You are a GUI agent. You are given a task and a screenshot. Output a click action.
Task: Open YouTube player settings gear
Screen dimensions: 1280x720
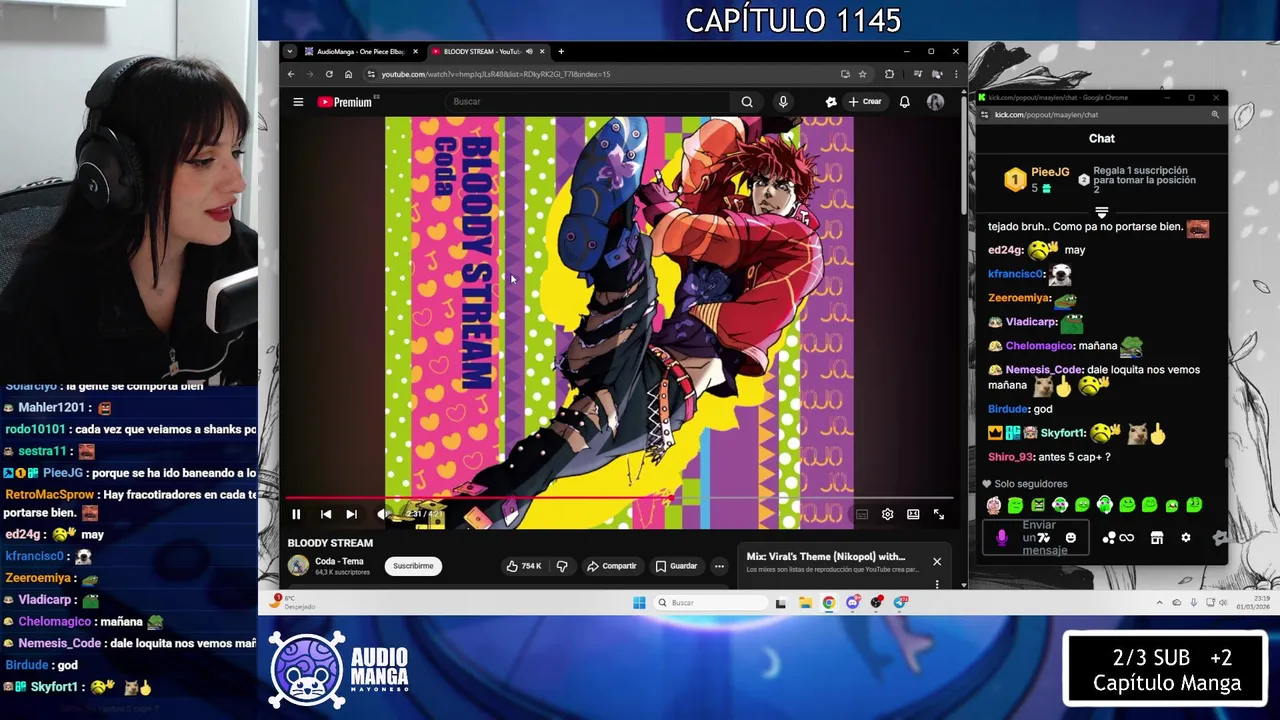[x=887, y=514]
